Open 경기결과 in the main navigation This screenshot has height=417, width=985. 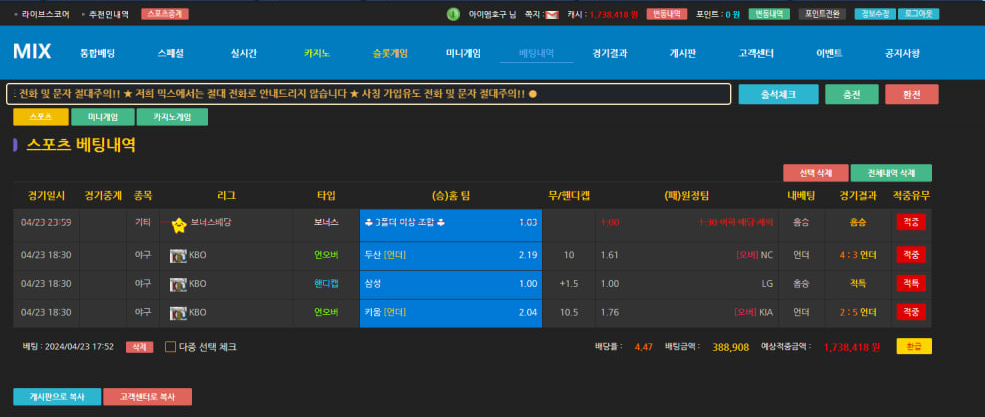coord(609,53)
